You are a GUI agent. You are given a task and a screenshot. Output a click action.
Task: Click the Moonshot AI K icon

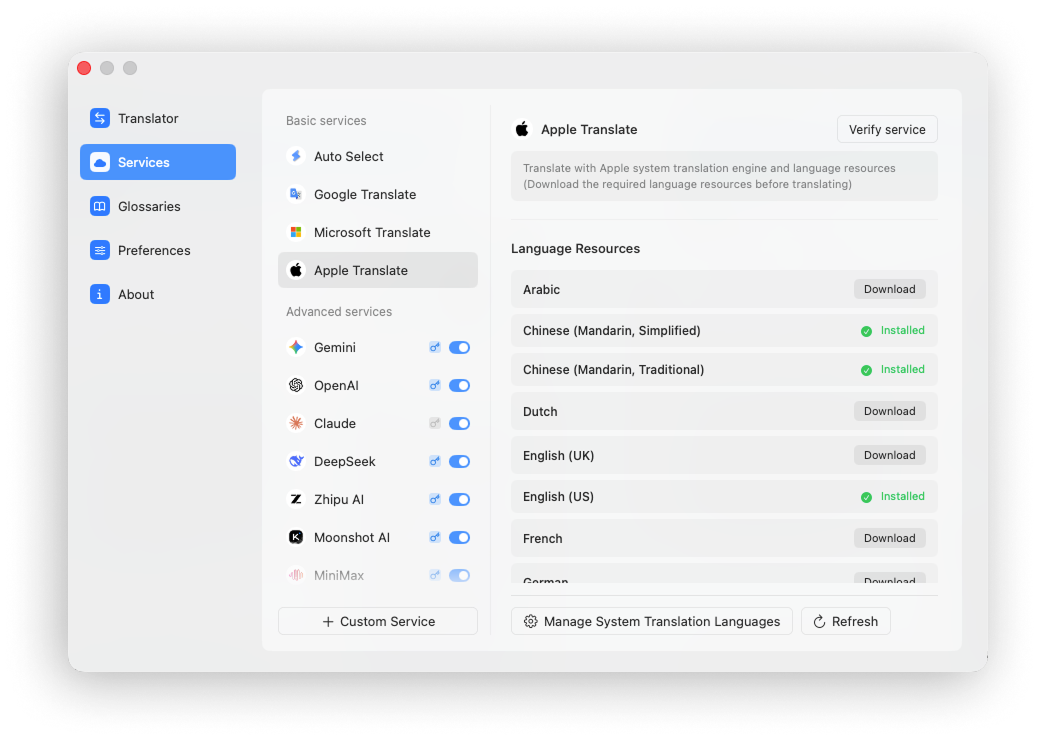tap(296, 537)
